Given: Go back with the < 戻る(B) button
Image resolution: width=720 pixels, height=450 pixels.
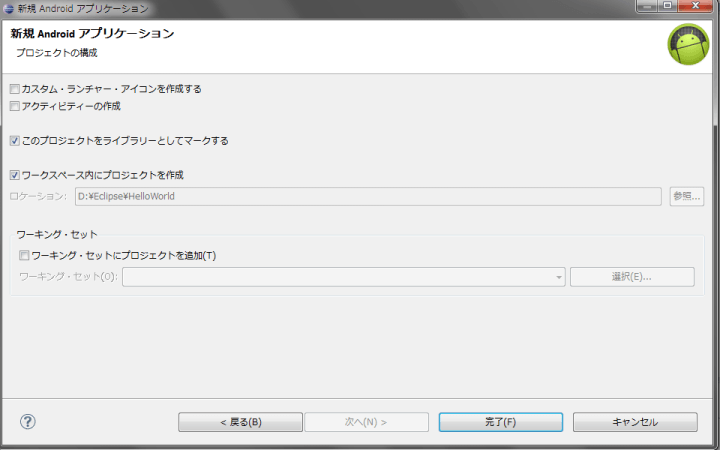Looking at the screenshot, I should coord(240,422).
